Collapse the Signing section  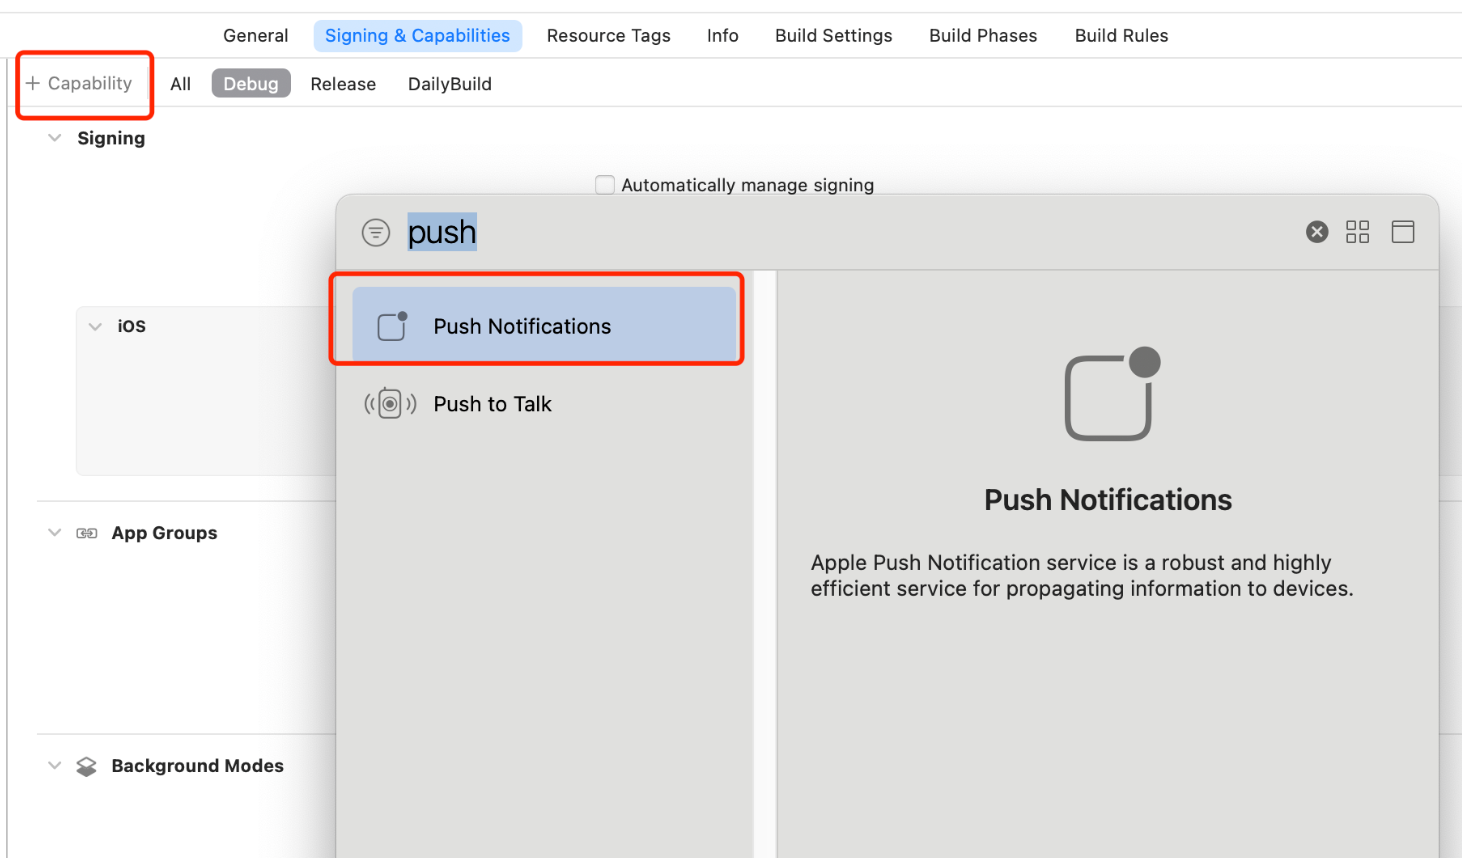coord(55,138)
